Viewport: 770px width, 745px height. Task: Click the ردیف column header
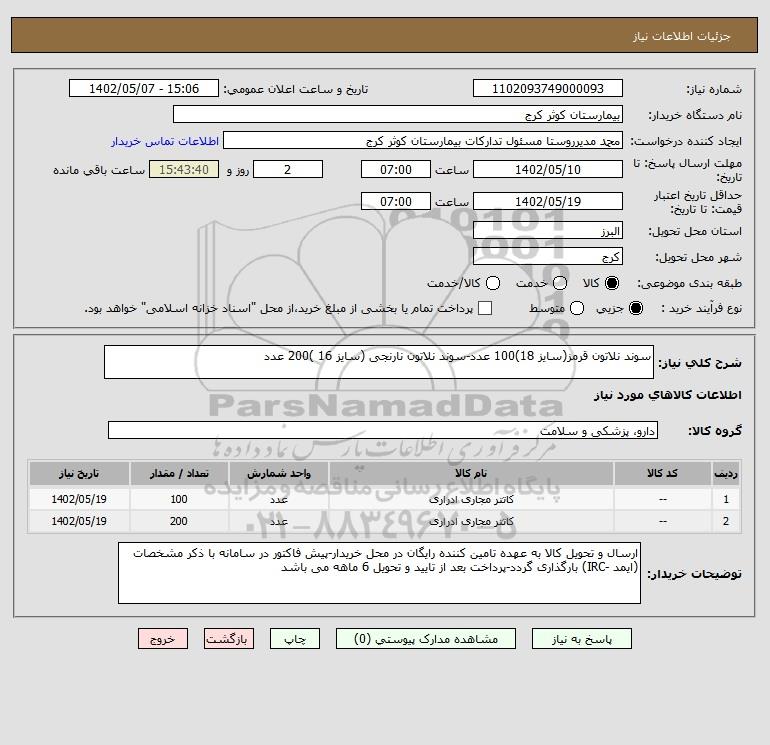coord(726,473)
